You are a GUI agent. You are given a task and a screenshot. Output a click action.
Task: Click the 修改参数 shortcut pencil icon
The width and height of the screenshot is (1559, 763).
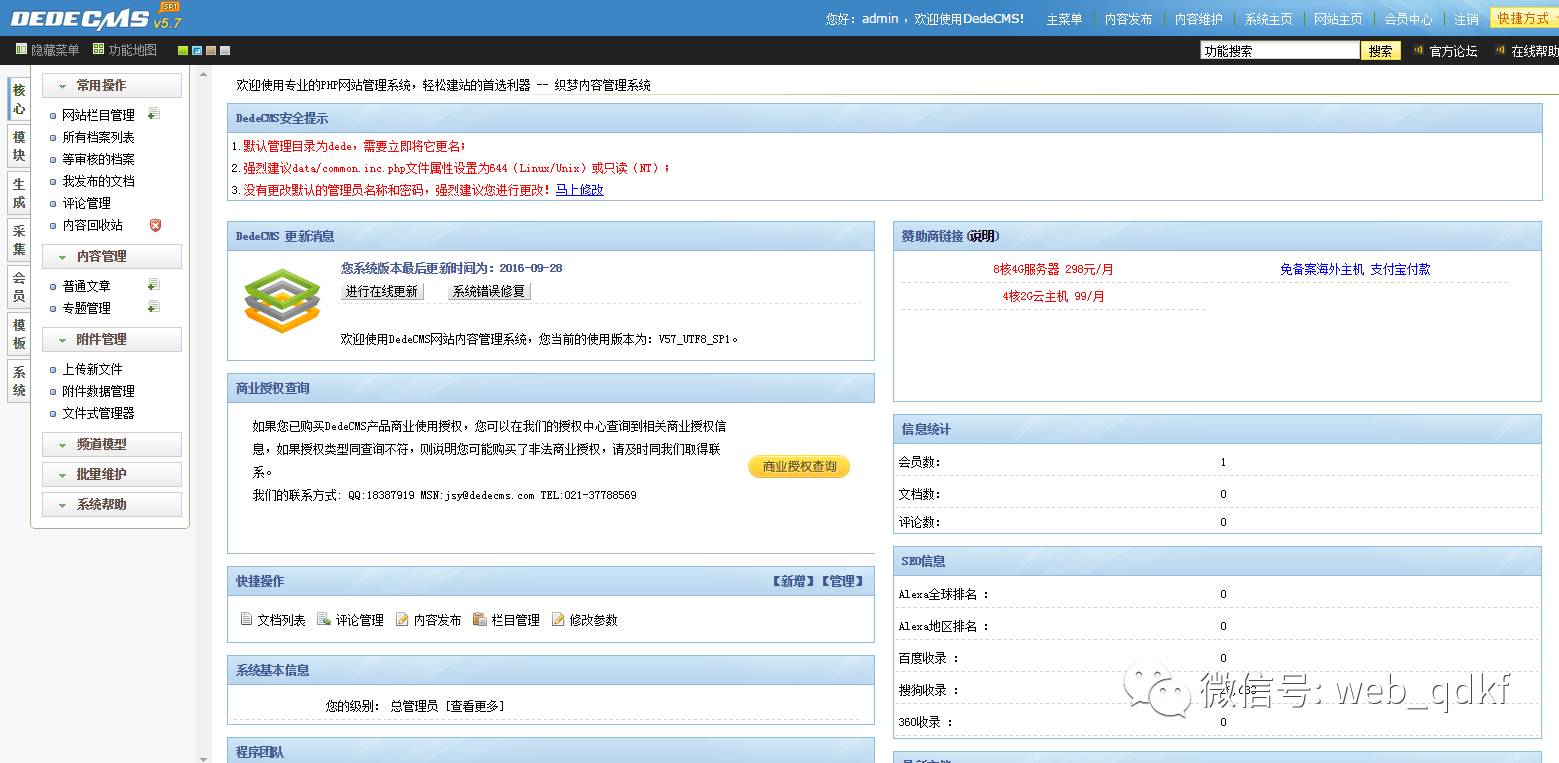pos(558,619)
